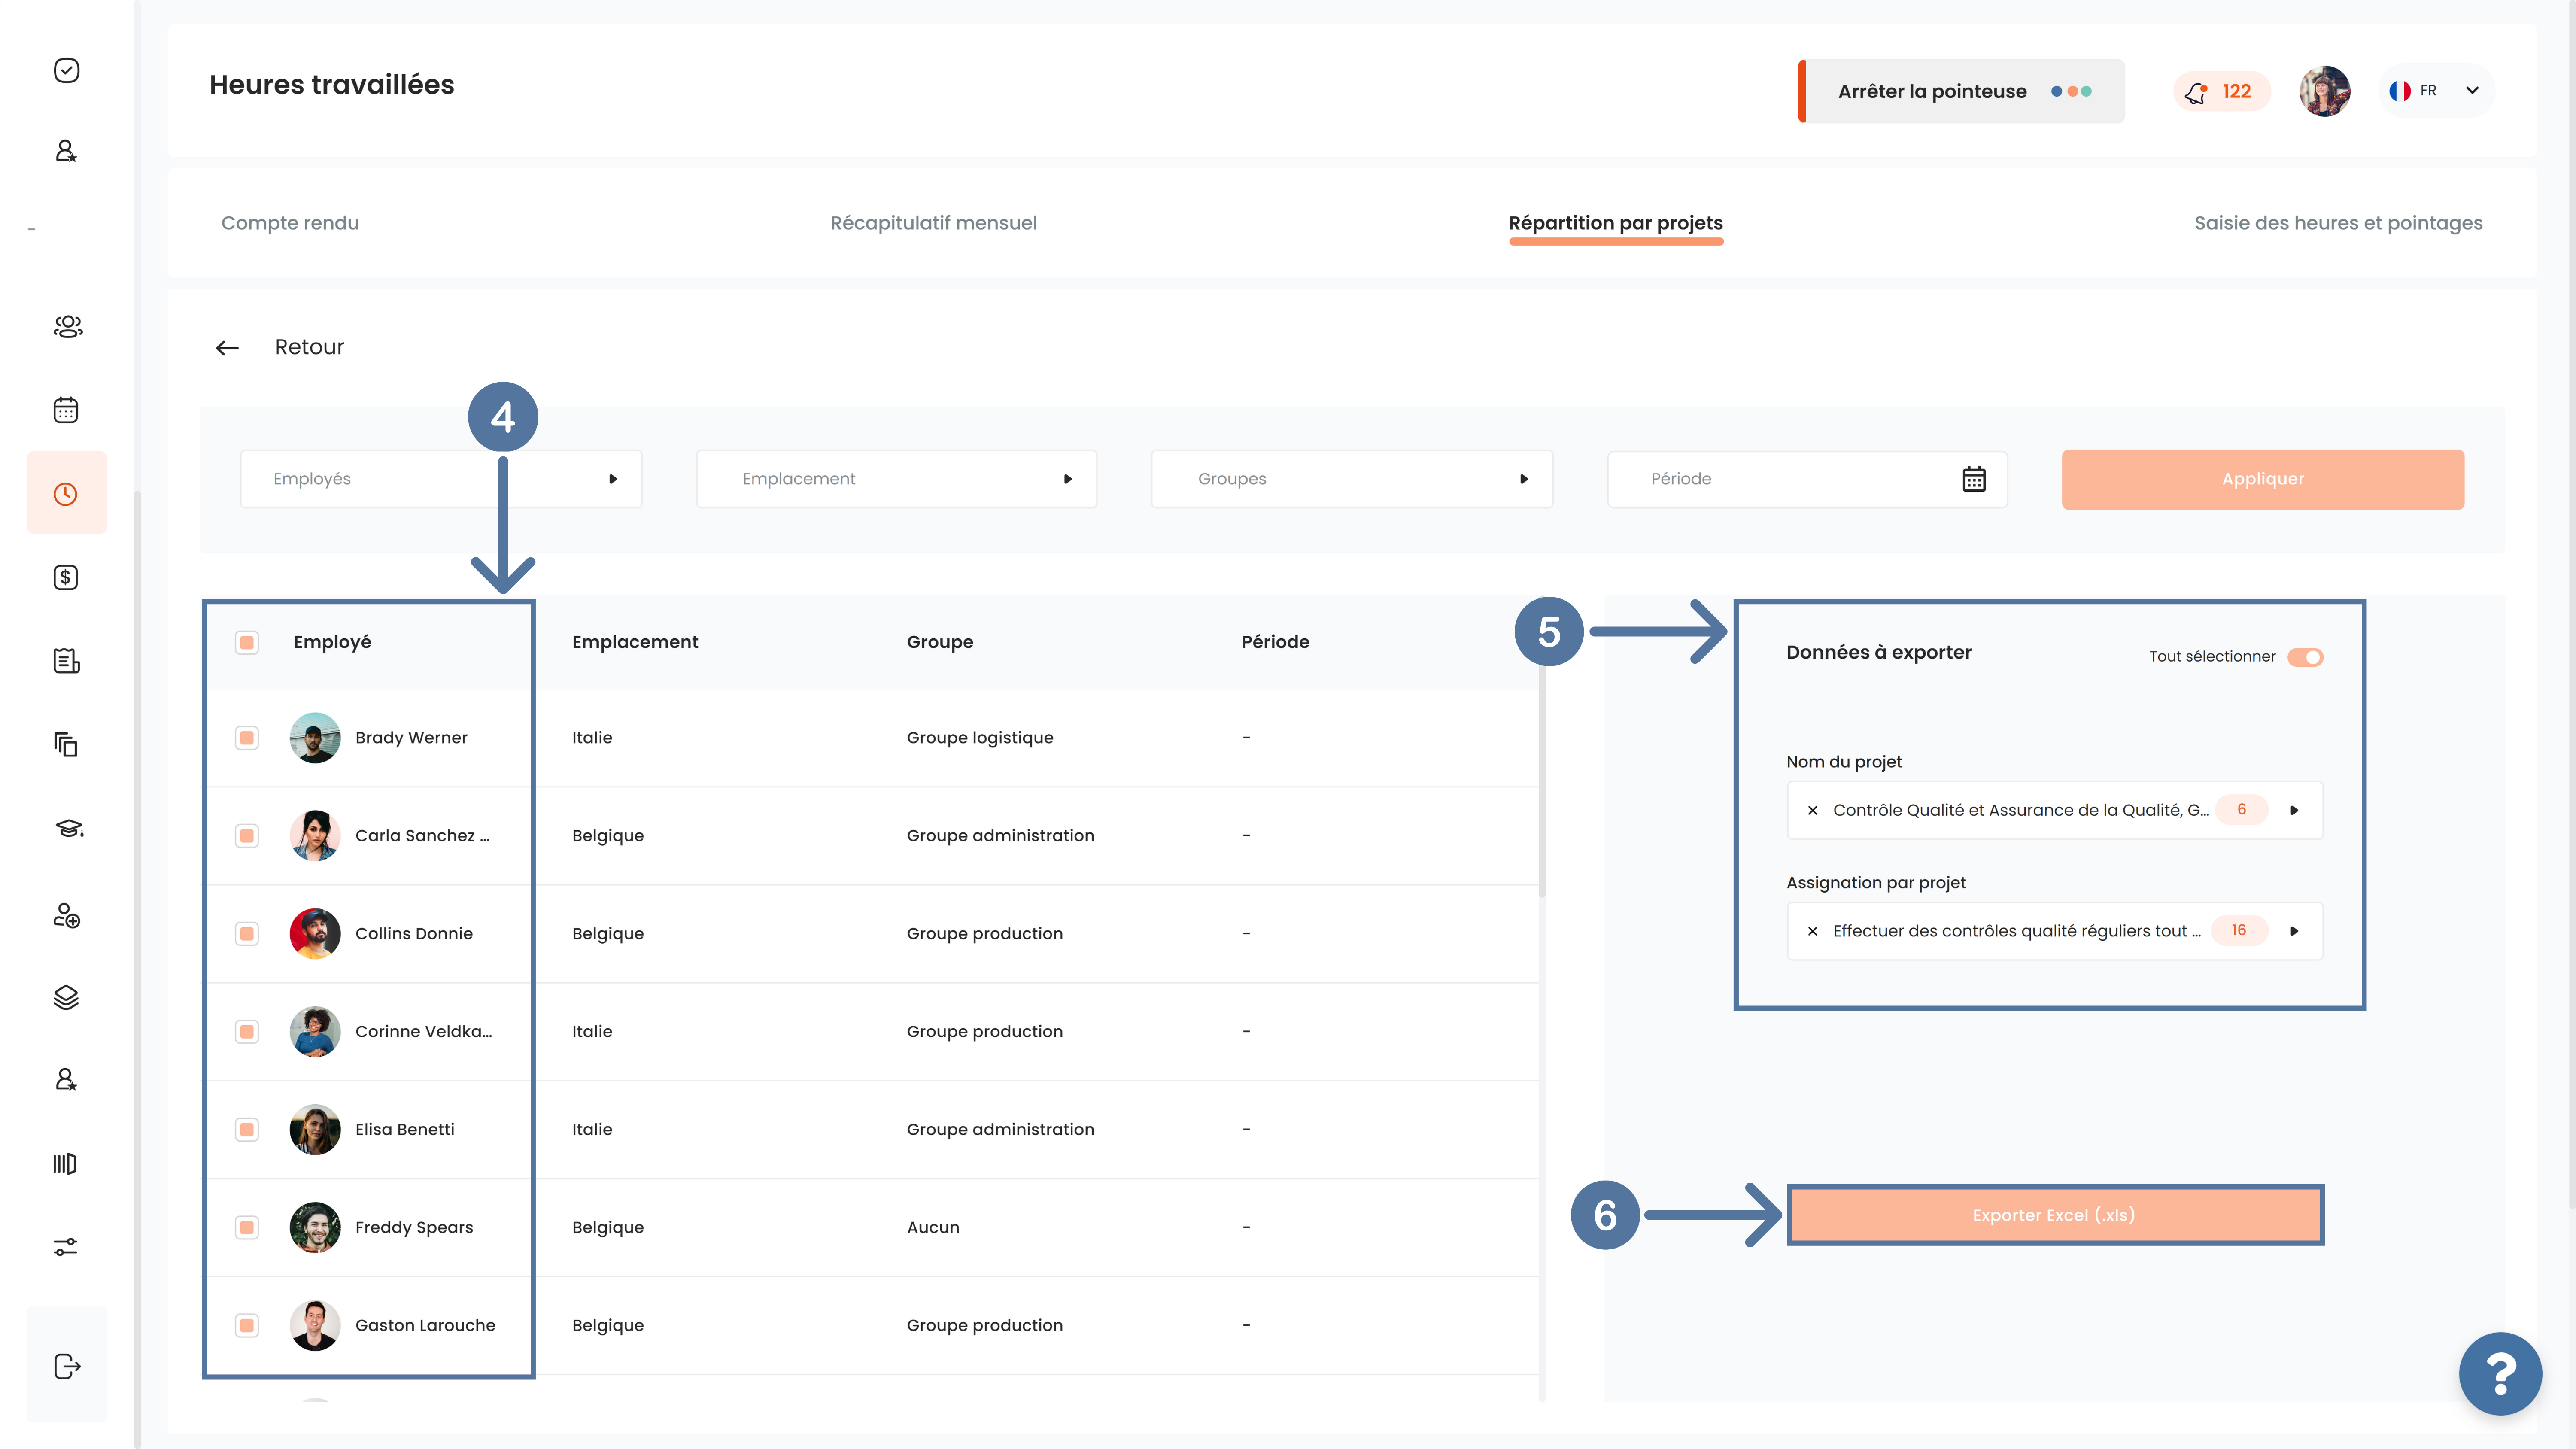Screen dimensions: 2576x1449
Task: Click the clock icon for worked hours
Action: click(x=66, y=494)
